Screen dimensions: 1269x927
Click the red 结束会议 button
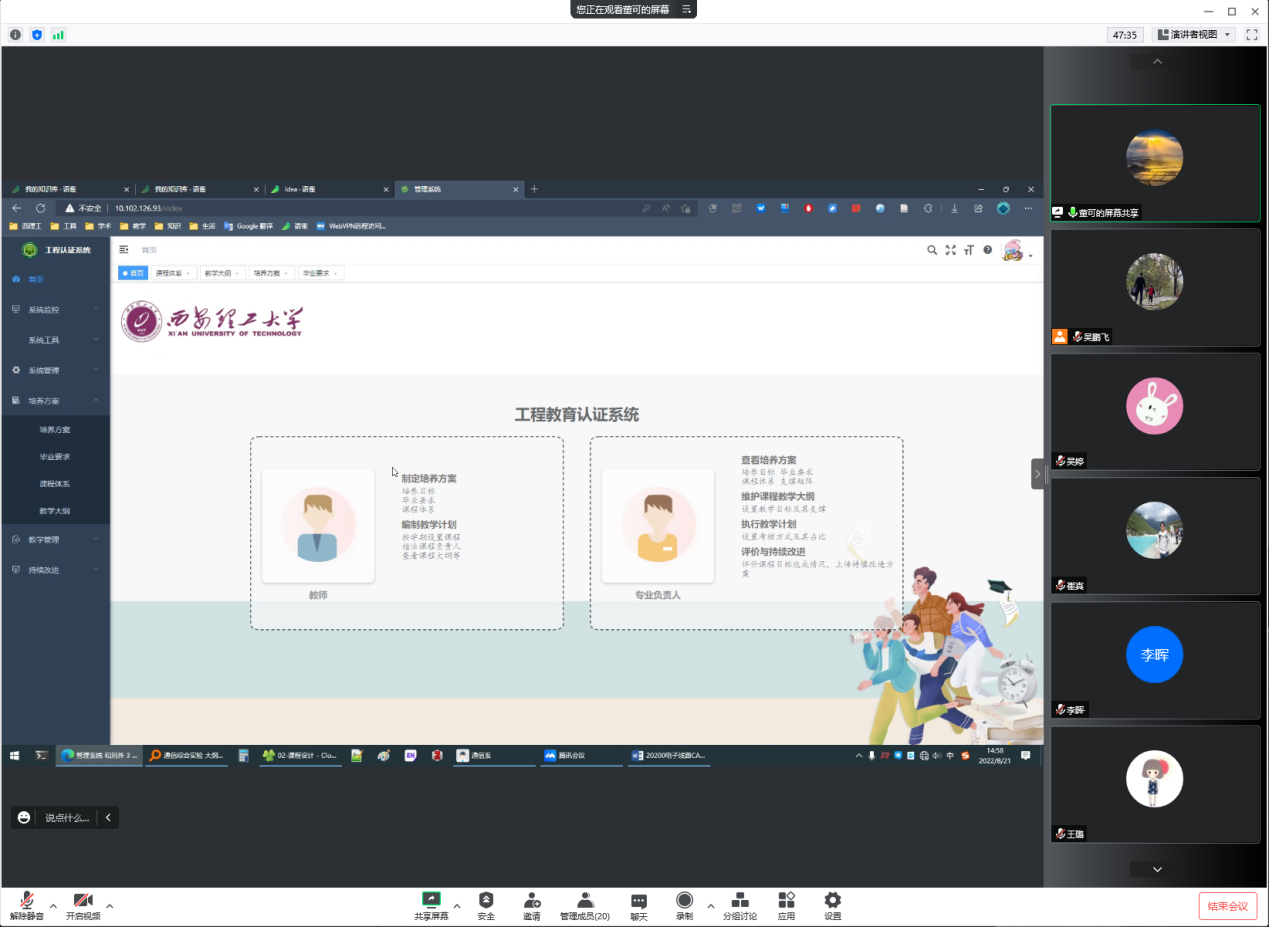(1227, 906)
